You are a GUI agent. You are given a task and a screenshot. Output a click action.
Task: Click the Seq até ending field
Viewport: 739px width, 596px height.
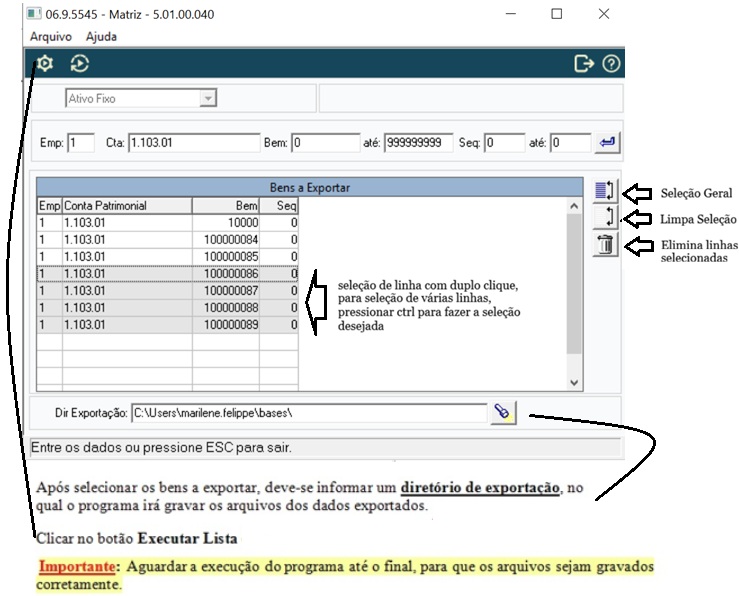570,143
